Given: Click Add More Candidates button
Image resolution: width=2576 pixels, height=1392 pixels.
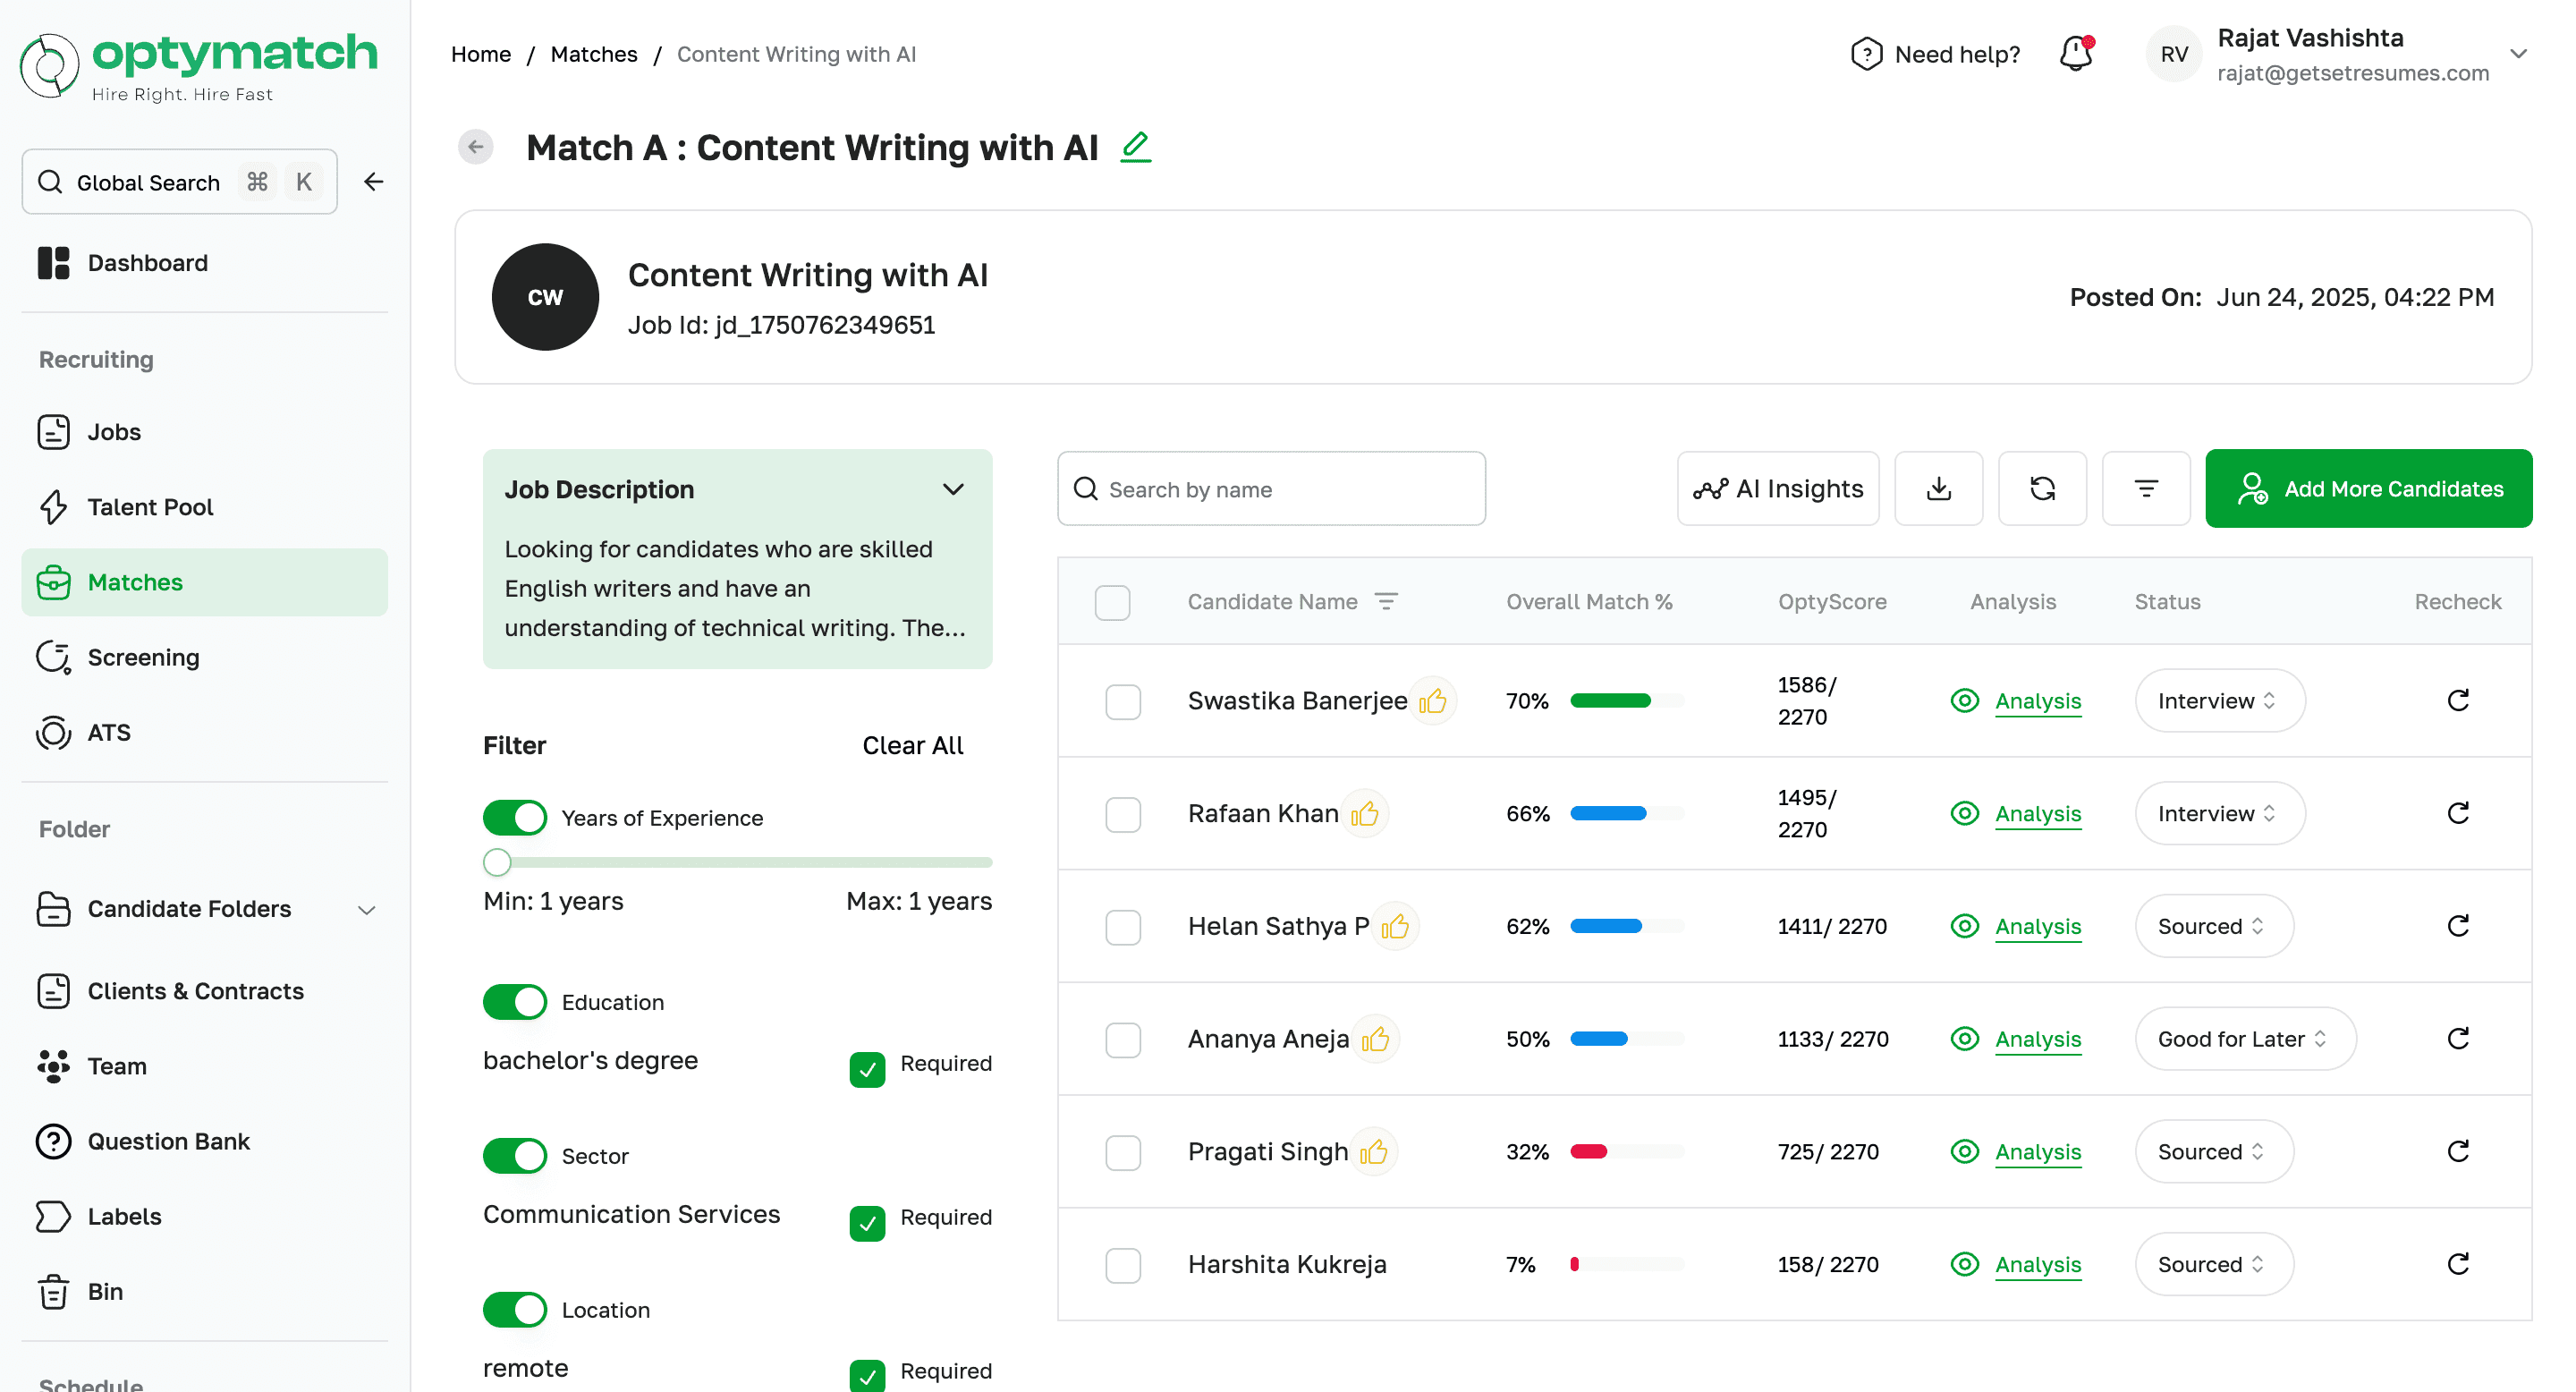Looking at the screenshot, I should coord(2368,488).
